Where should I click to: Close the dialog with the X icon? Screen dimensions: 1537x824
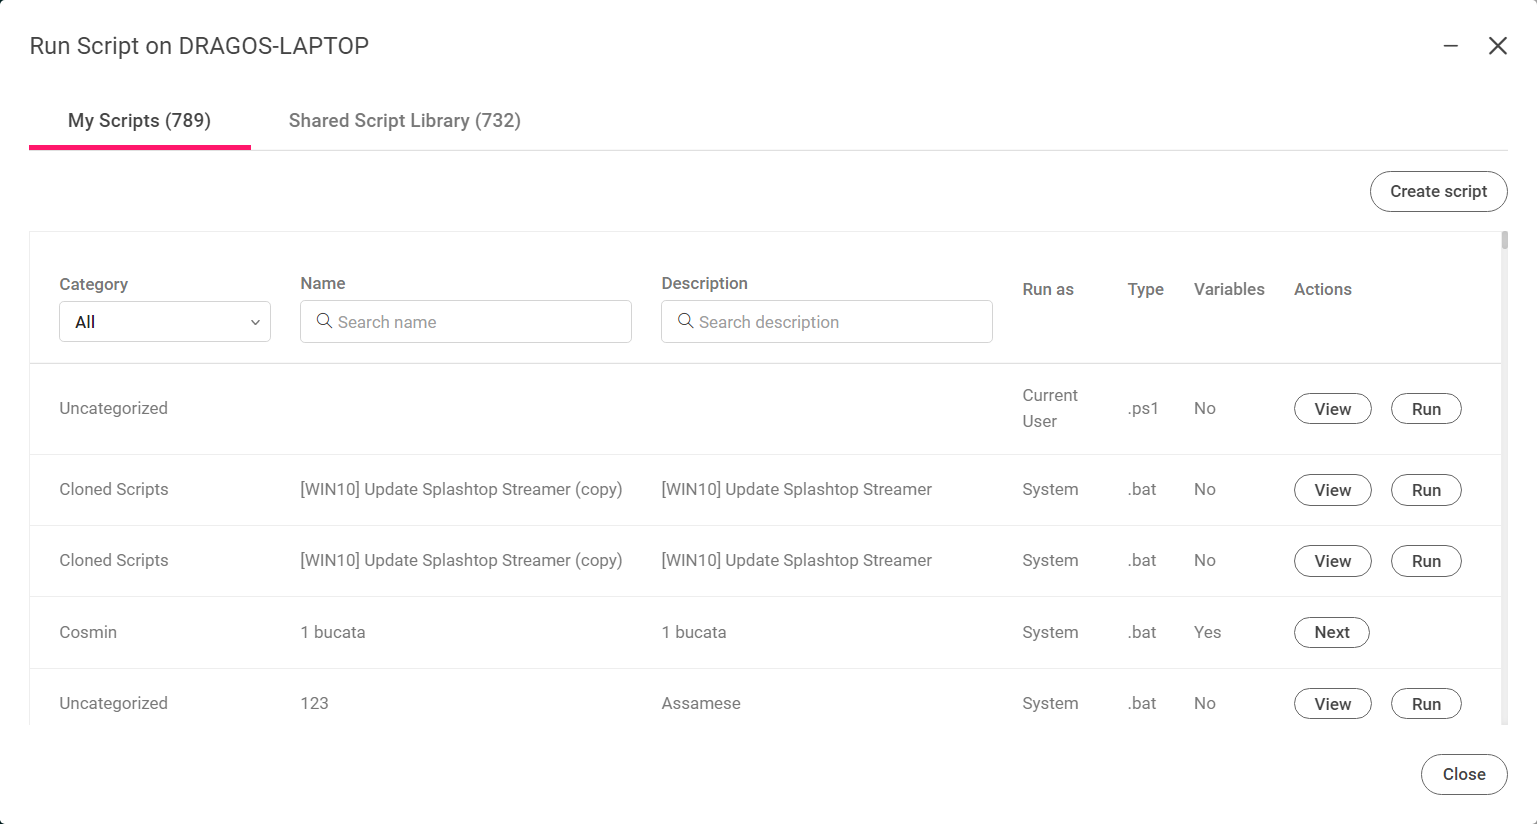coord(1497,46)
